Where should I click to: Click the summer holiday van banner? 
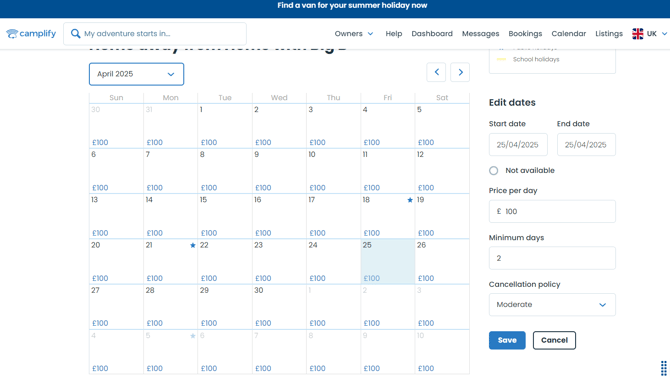click(x=352, y=6)
